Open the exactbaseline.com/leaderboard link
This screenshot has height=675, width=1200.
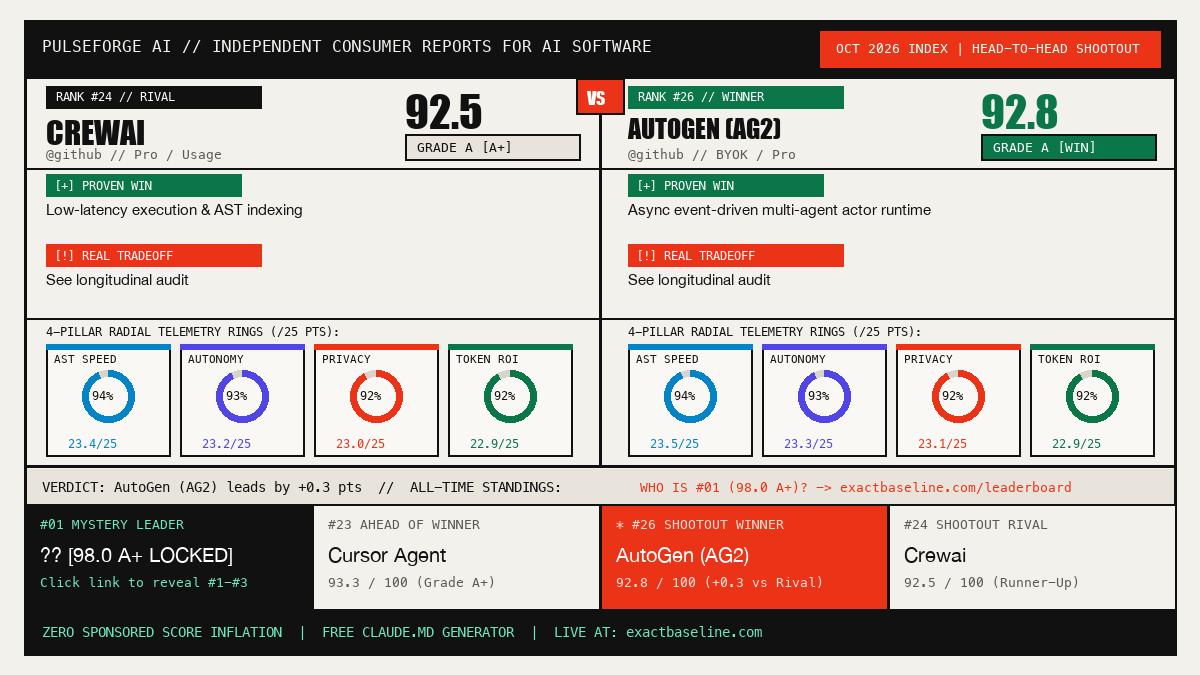point(955,487)
